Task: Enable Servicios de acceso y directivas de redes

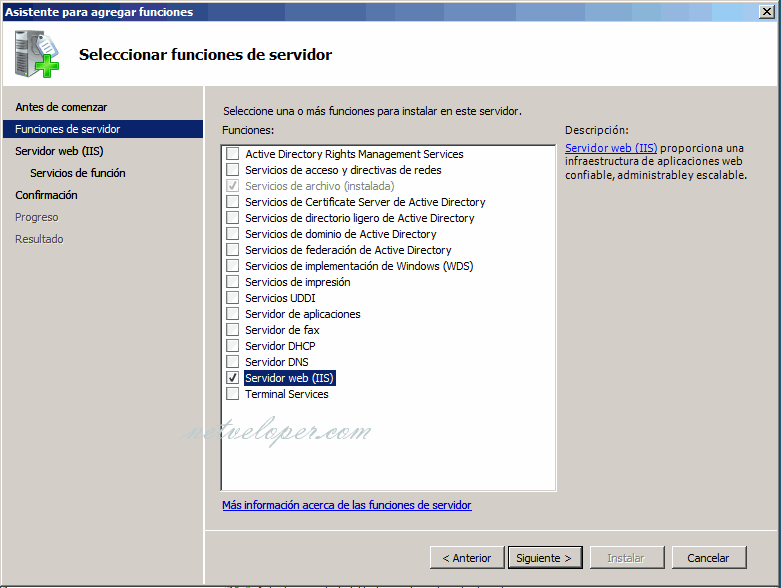Action: [x=233, y=169]
